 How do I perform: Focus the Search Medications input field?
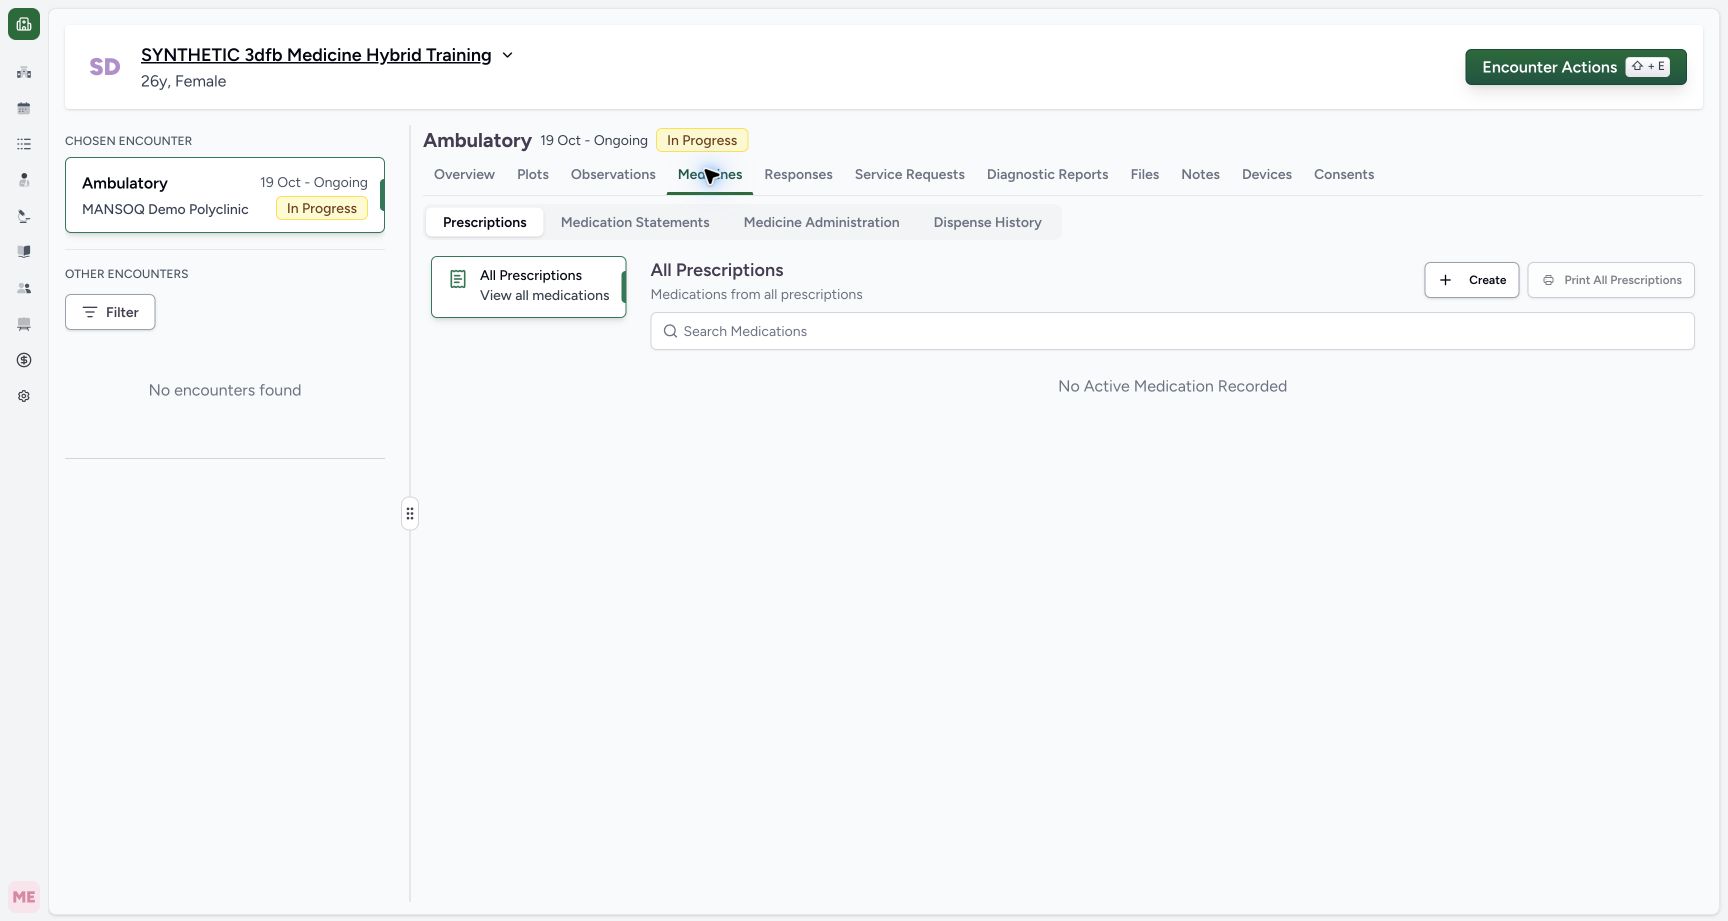tap(1172, 331)
